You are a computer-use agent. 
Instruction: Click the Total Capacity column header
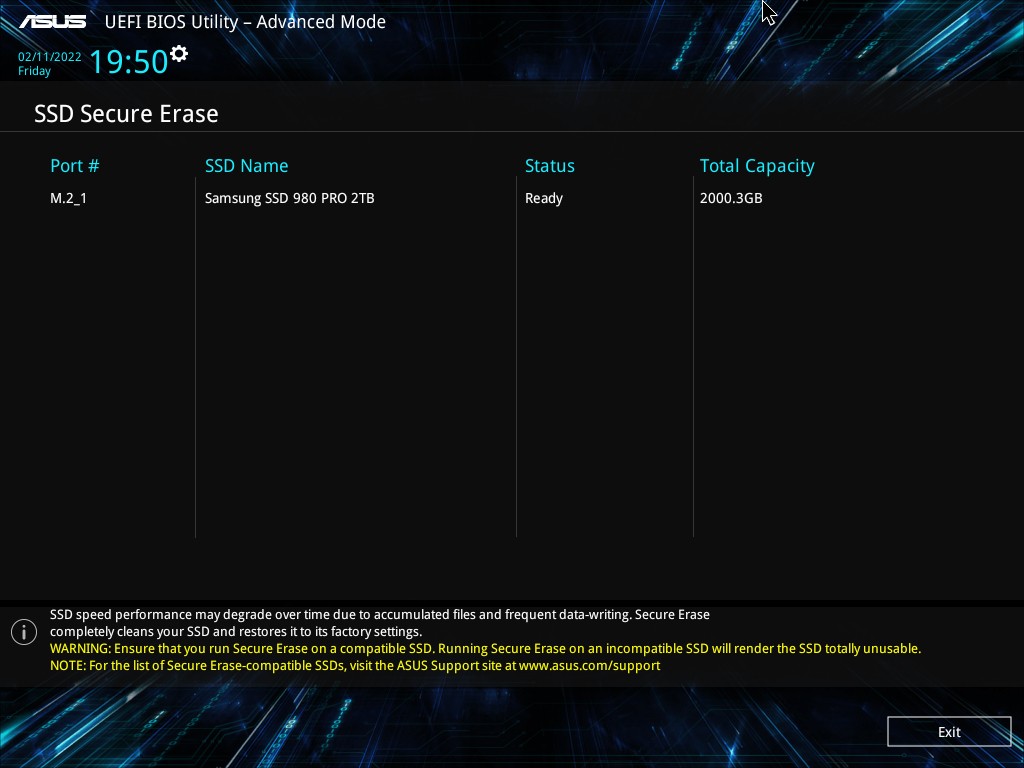[757, 166]
